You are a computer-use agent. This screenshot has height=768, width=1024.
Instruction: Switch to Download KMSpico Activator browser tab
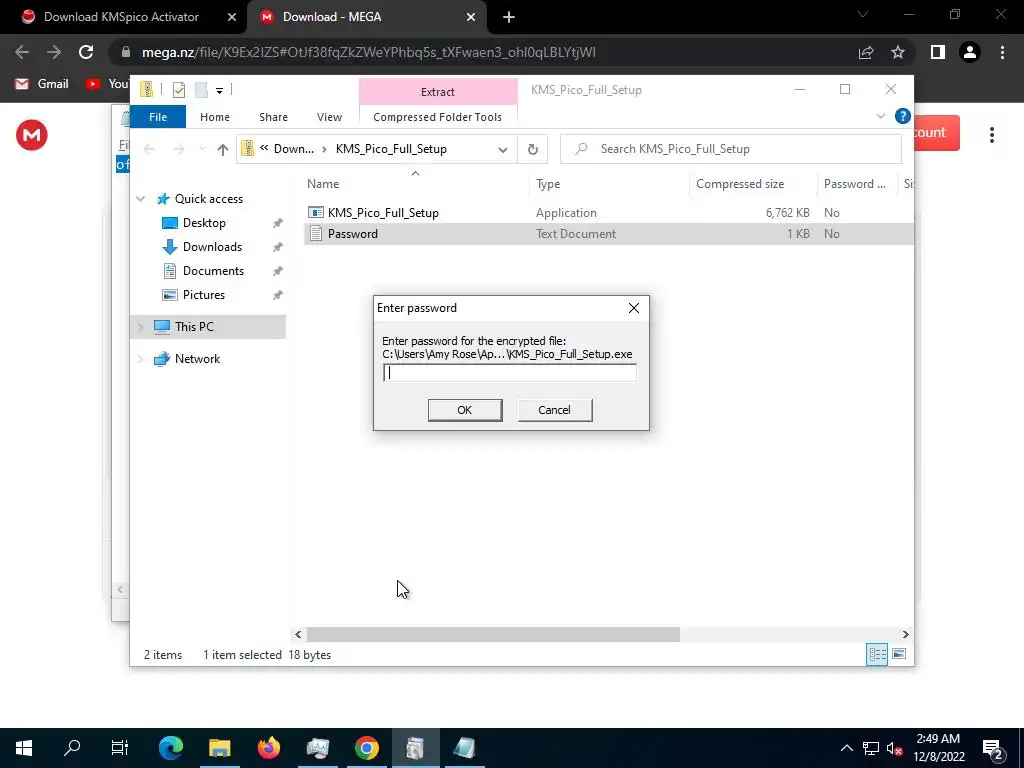121,17
